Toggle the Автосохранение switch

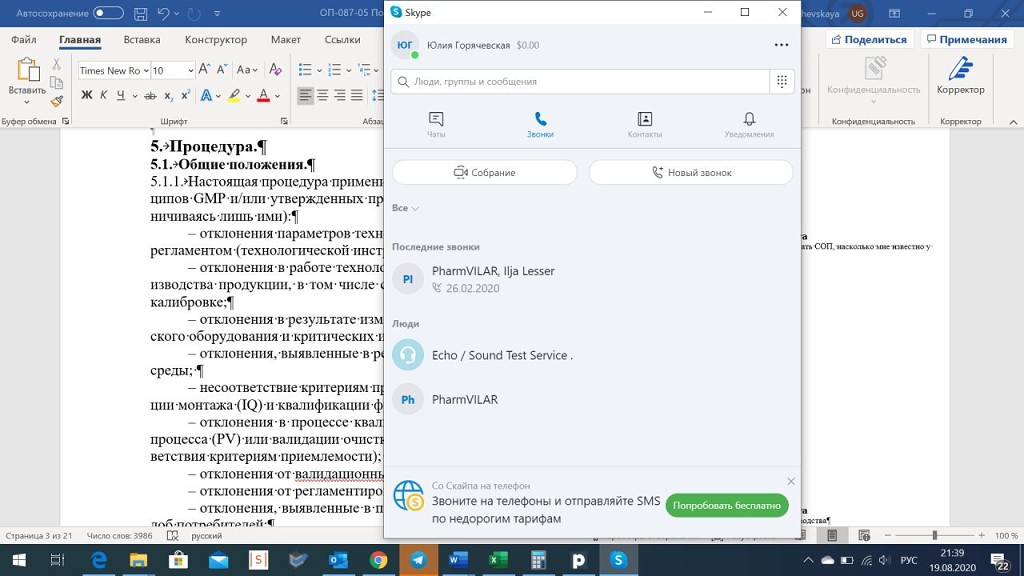[108, 14]
